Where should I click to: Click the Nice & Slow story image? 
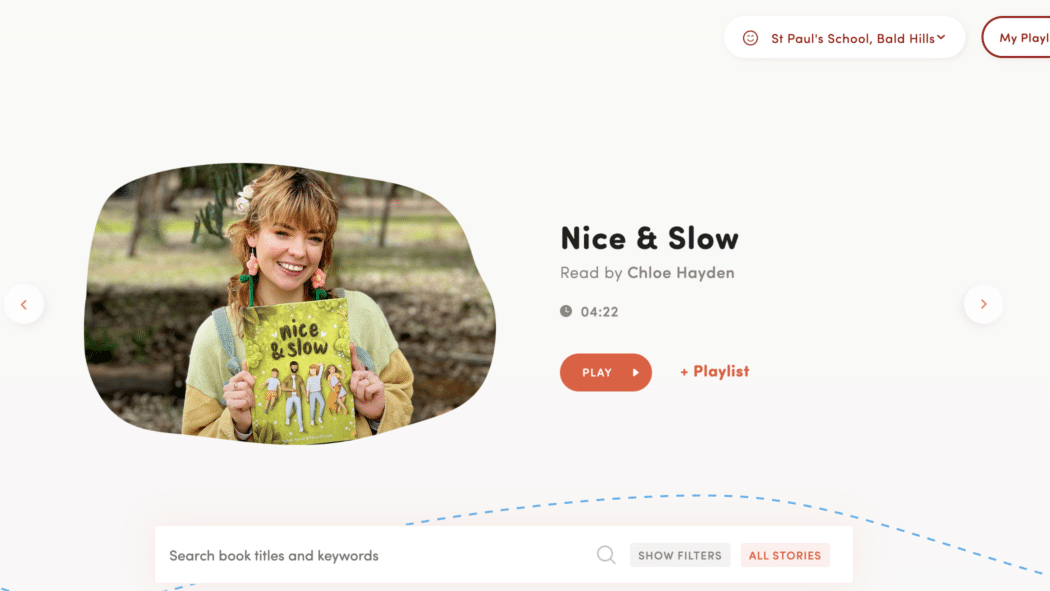click(289, 303)
